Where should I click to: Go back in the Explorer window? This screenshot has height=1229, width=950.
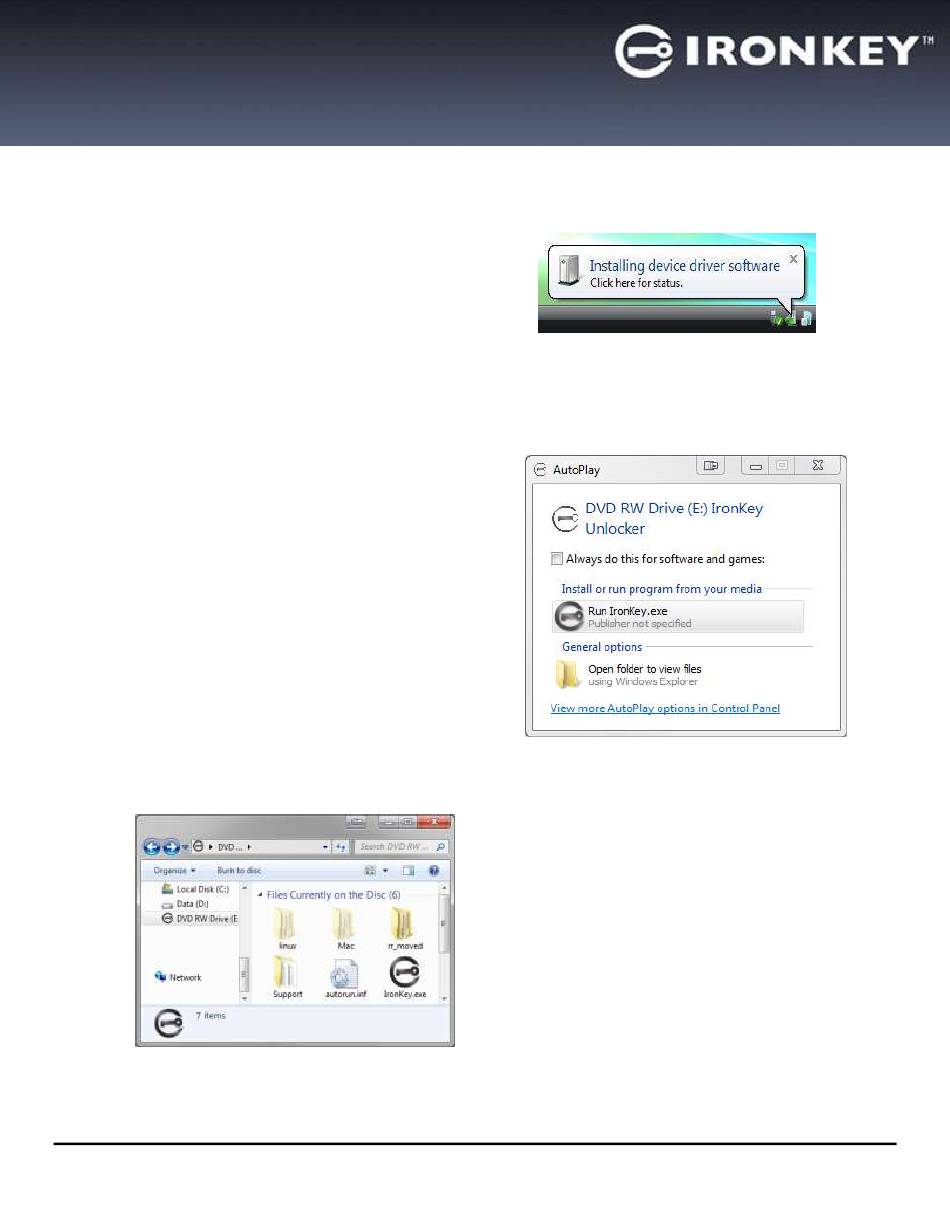coord(152,846)
